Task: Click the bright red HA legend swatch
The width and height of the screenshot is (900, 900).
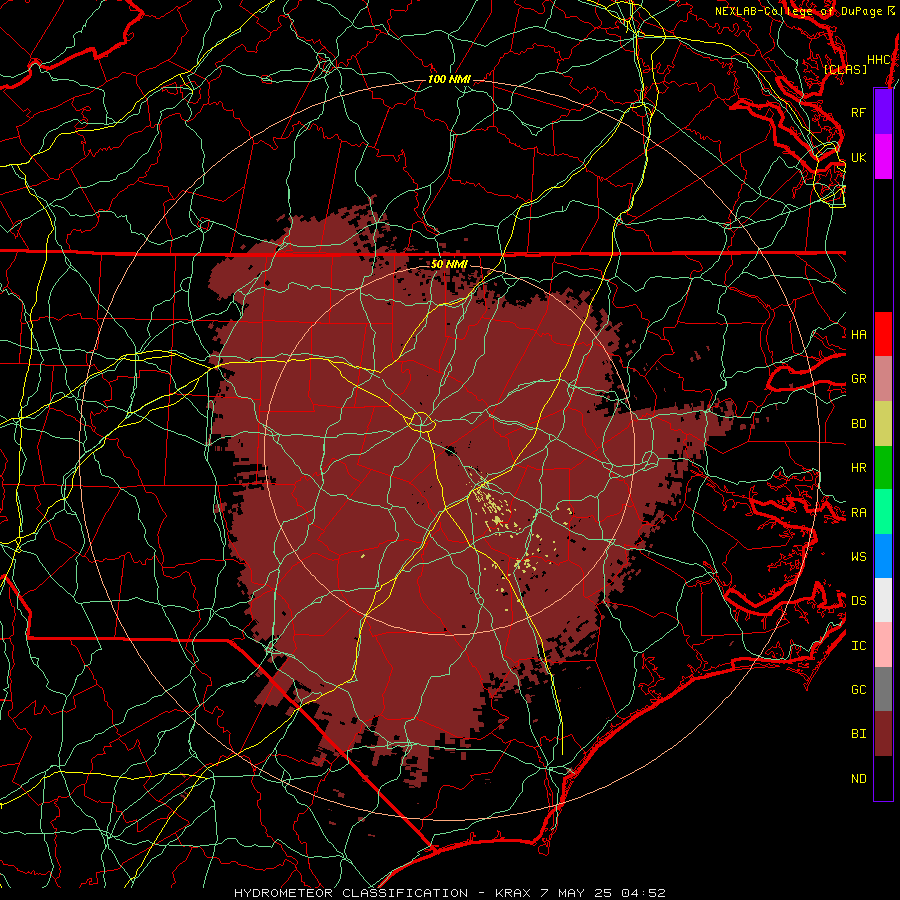Action: tap(883, 334)
